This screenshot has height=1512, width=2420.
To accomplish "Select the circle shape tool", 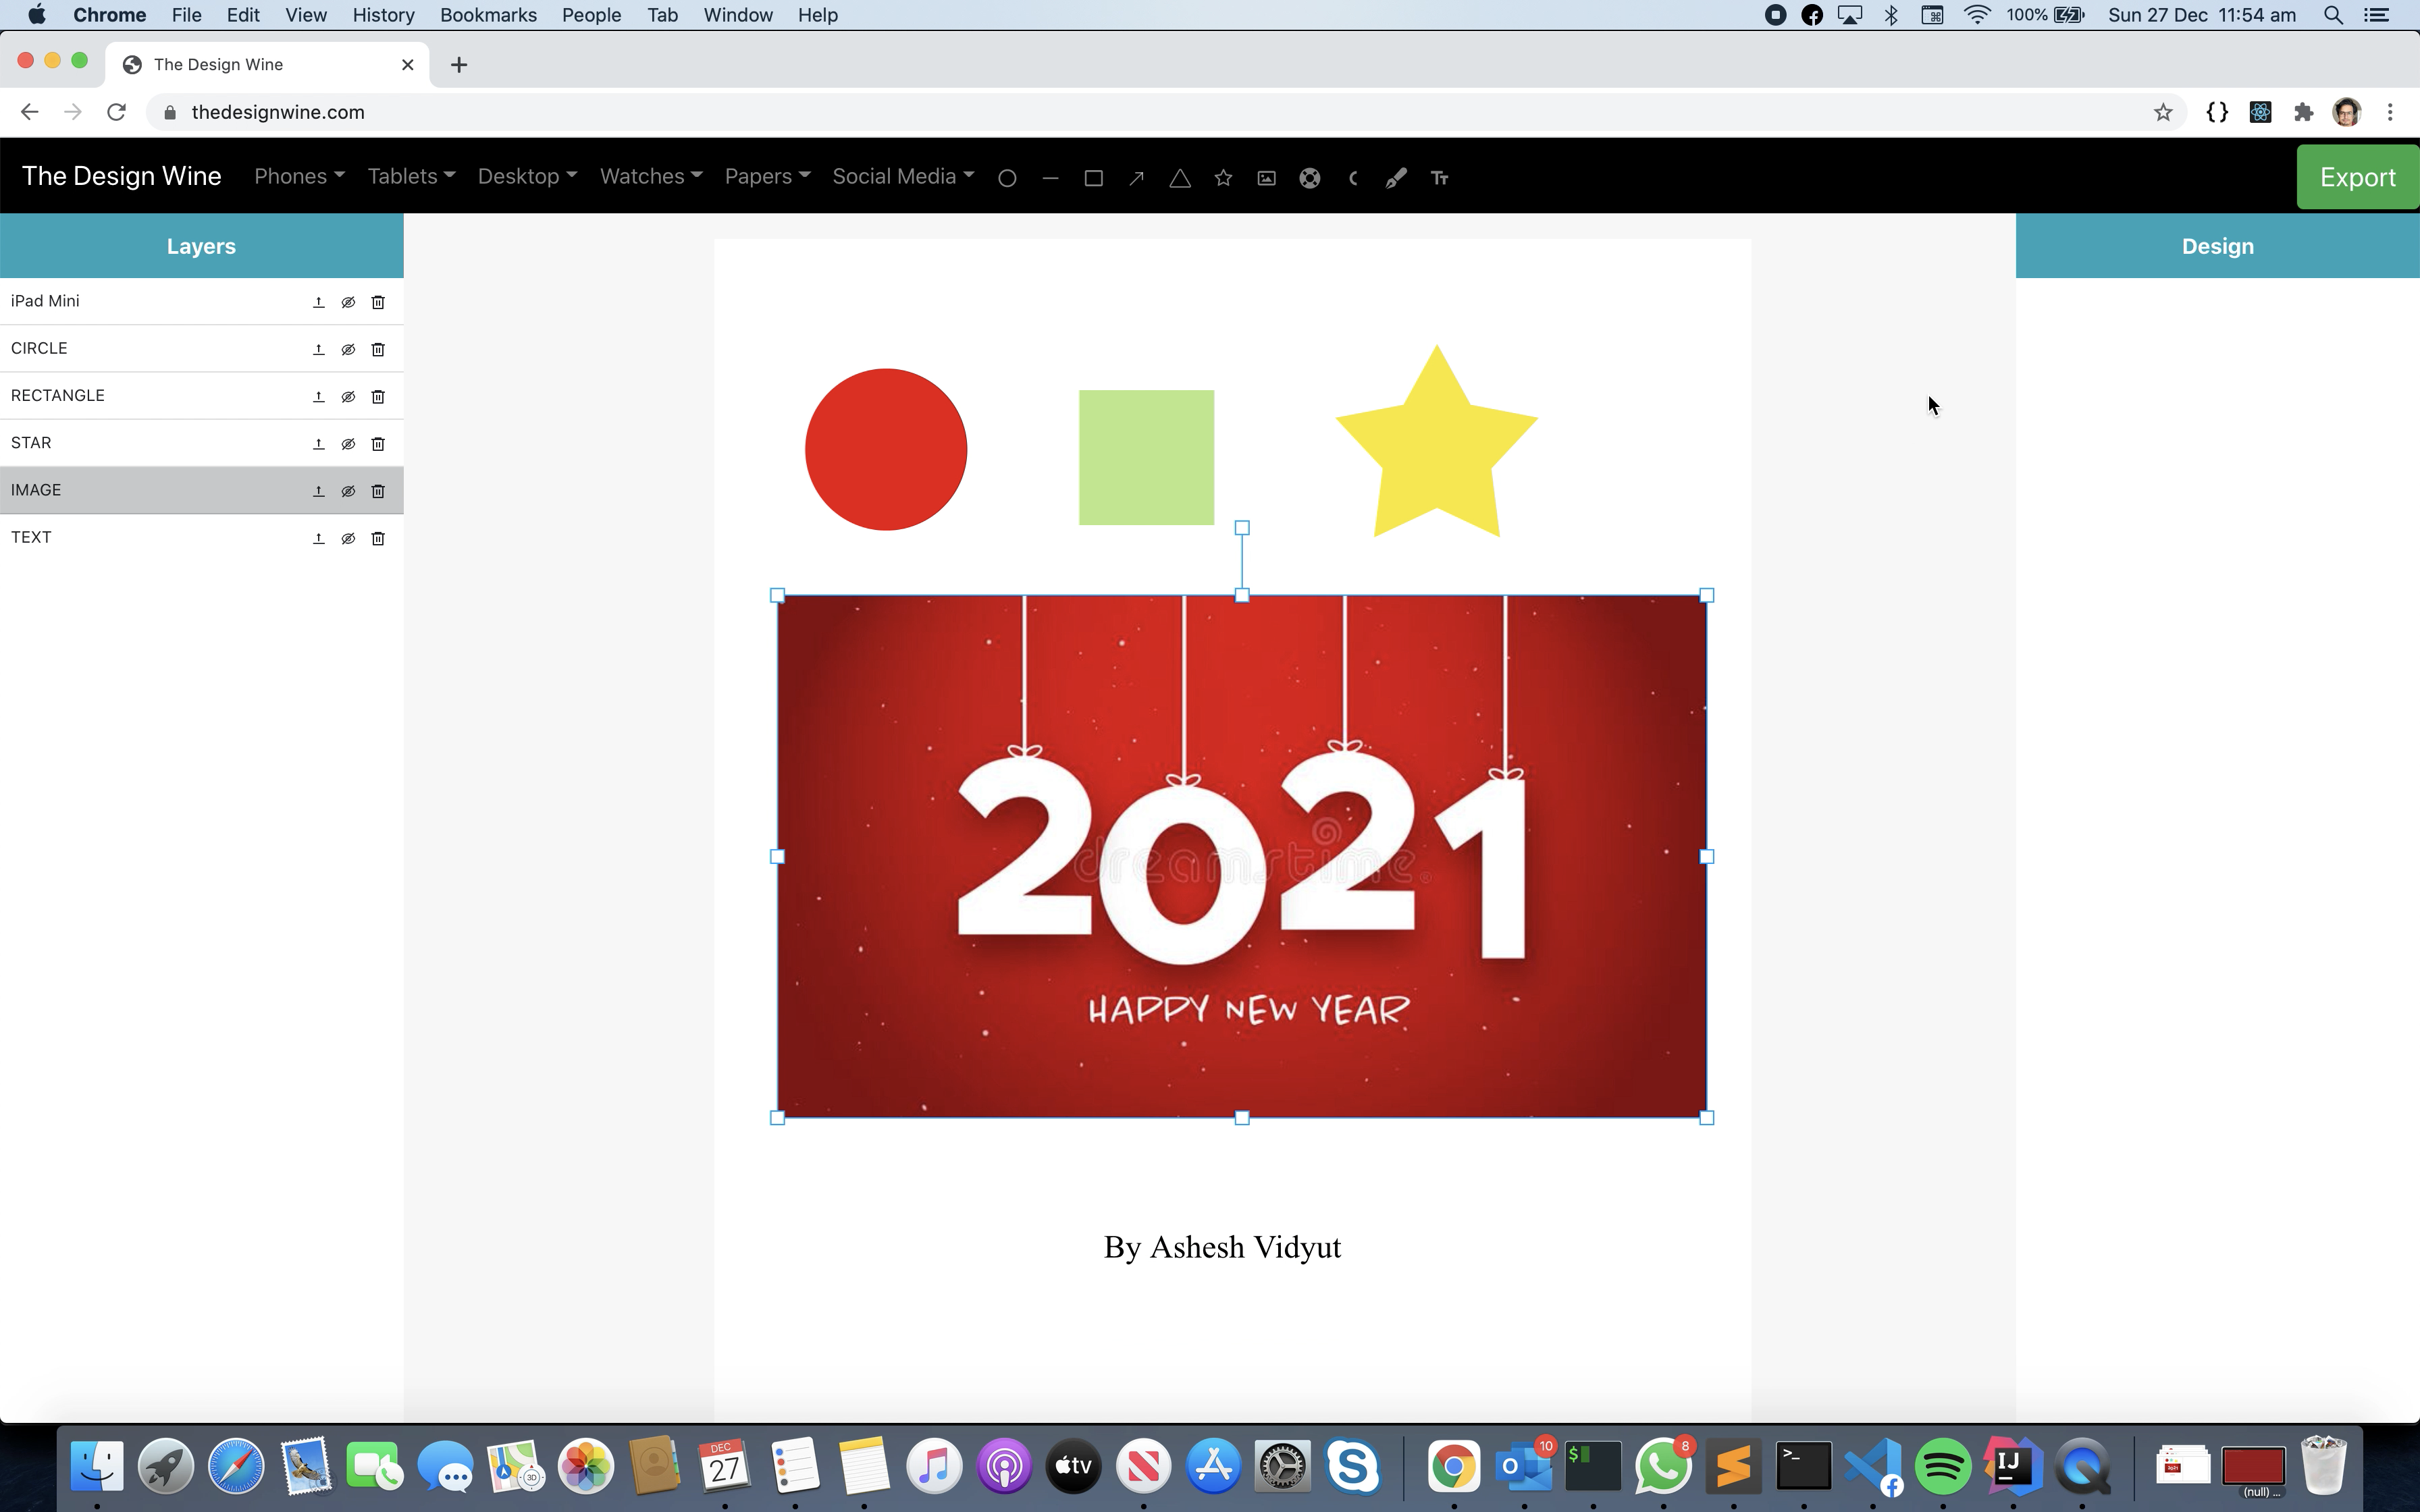I will [x=1007, y=178].
